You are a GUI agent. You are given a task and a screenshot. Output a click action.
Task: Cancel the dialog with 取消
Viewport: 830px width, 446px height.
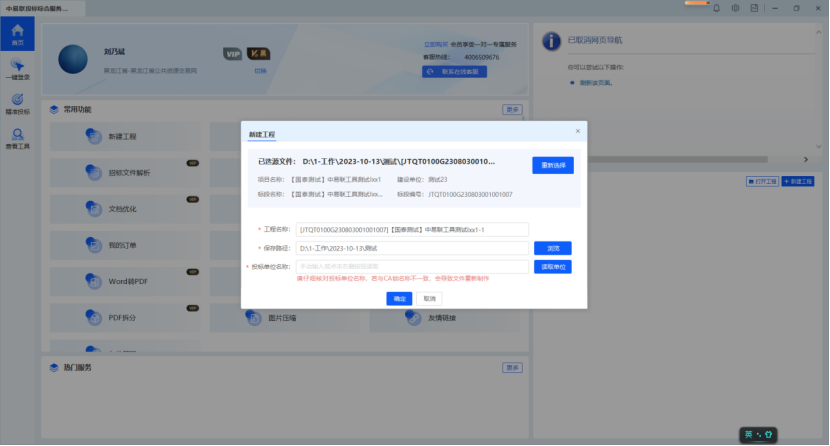[x=429, y=298]
